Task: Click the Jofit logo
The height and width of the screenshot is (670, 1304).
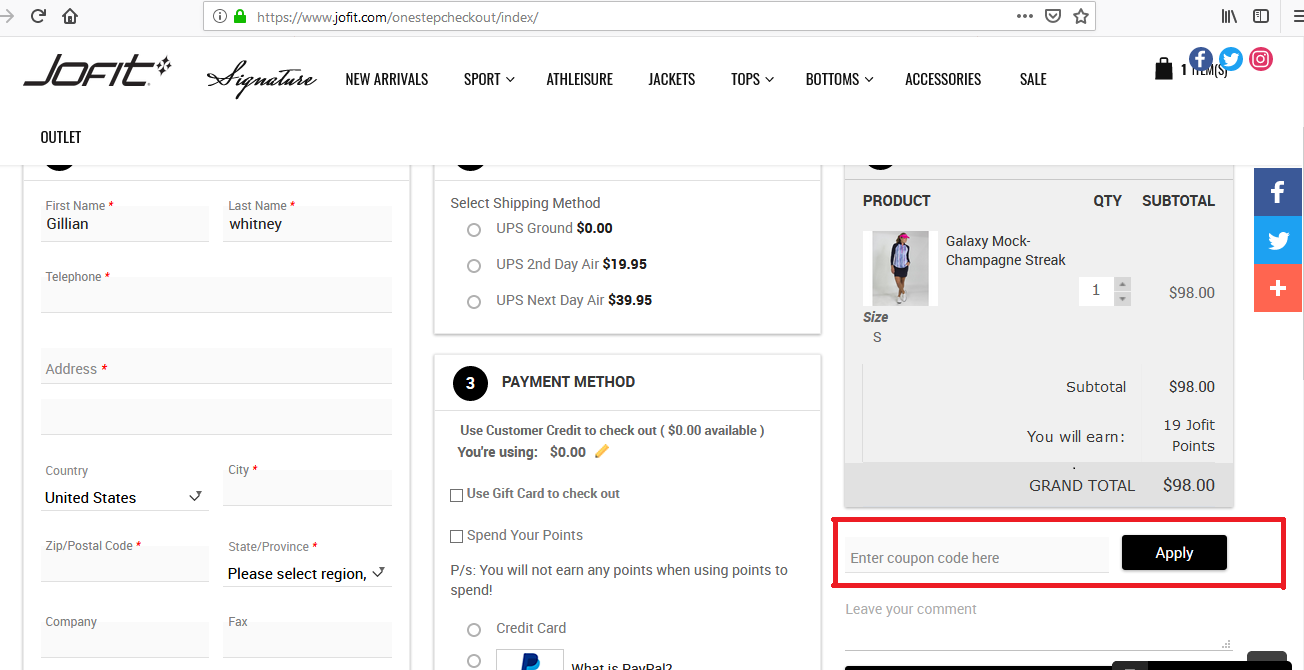Action: click(97, 71)
